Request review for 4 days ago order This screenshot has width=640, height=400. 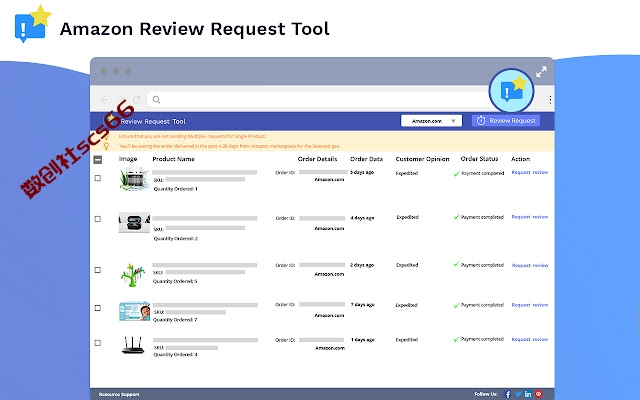click(530, 217)
